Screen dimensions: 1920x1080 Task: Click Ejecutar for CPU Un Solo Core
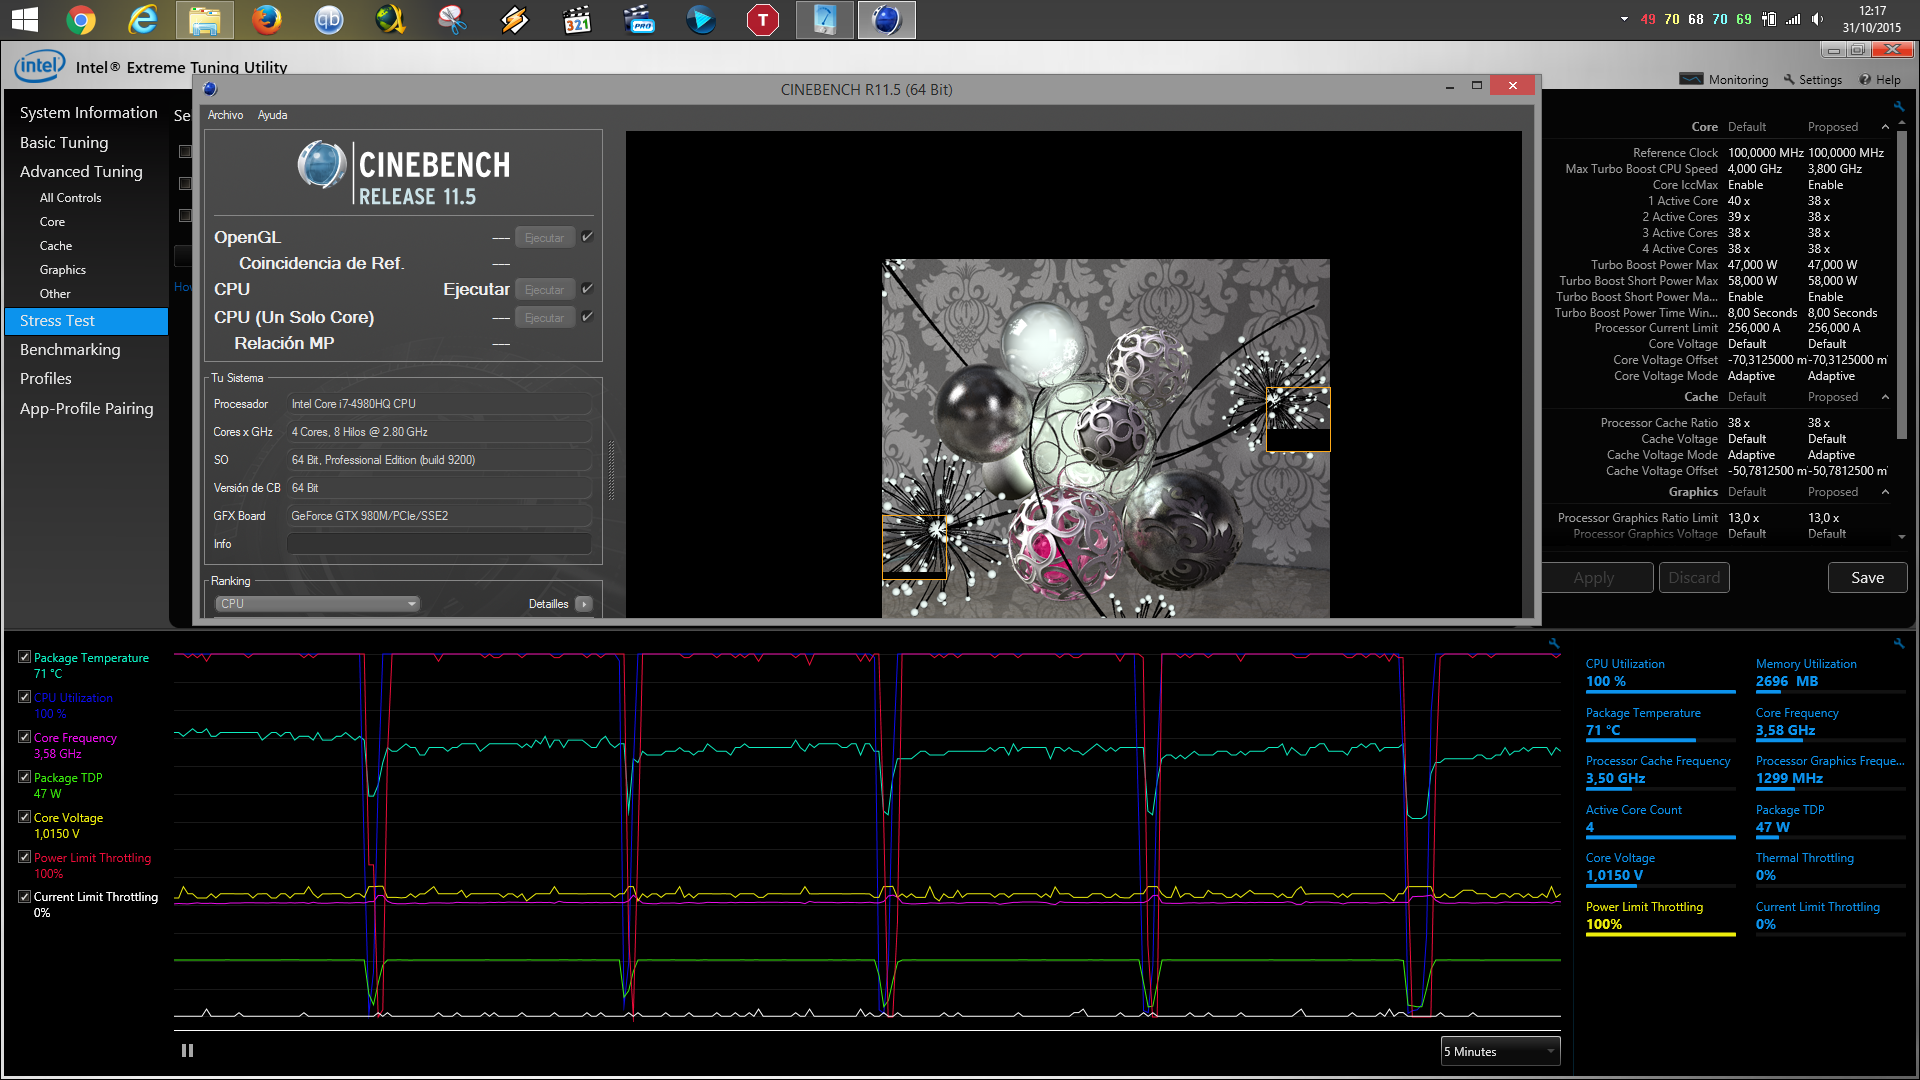tap(545, 318)
